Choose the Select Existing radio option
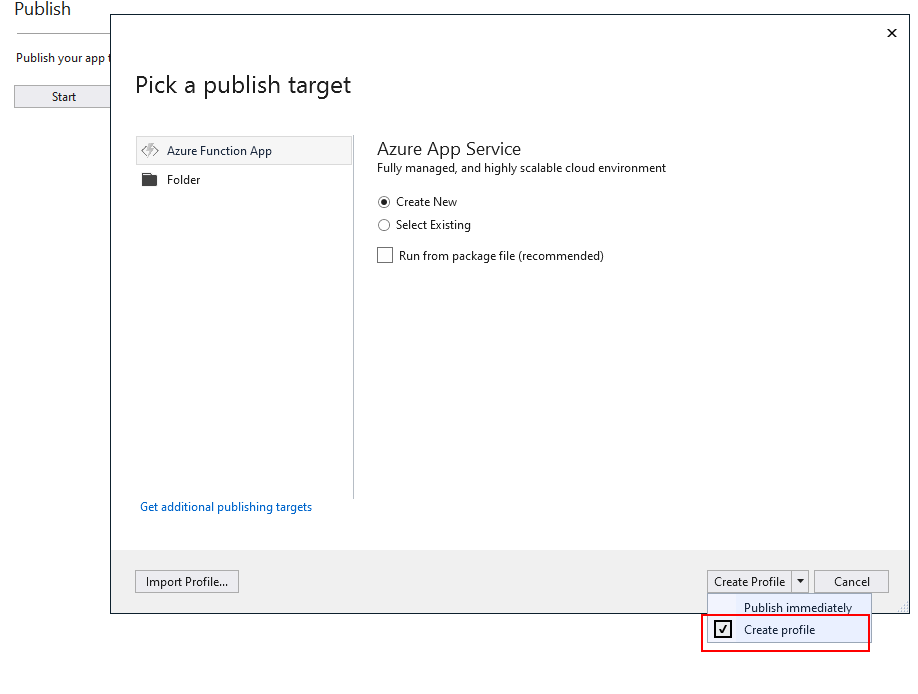The width and height of the screenshot is (918, 694). pos(384,225)
